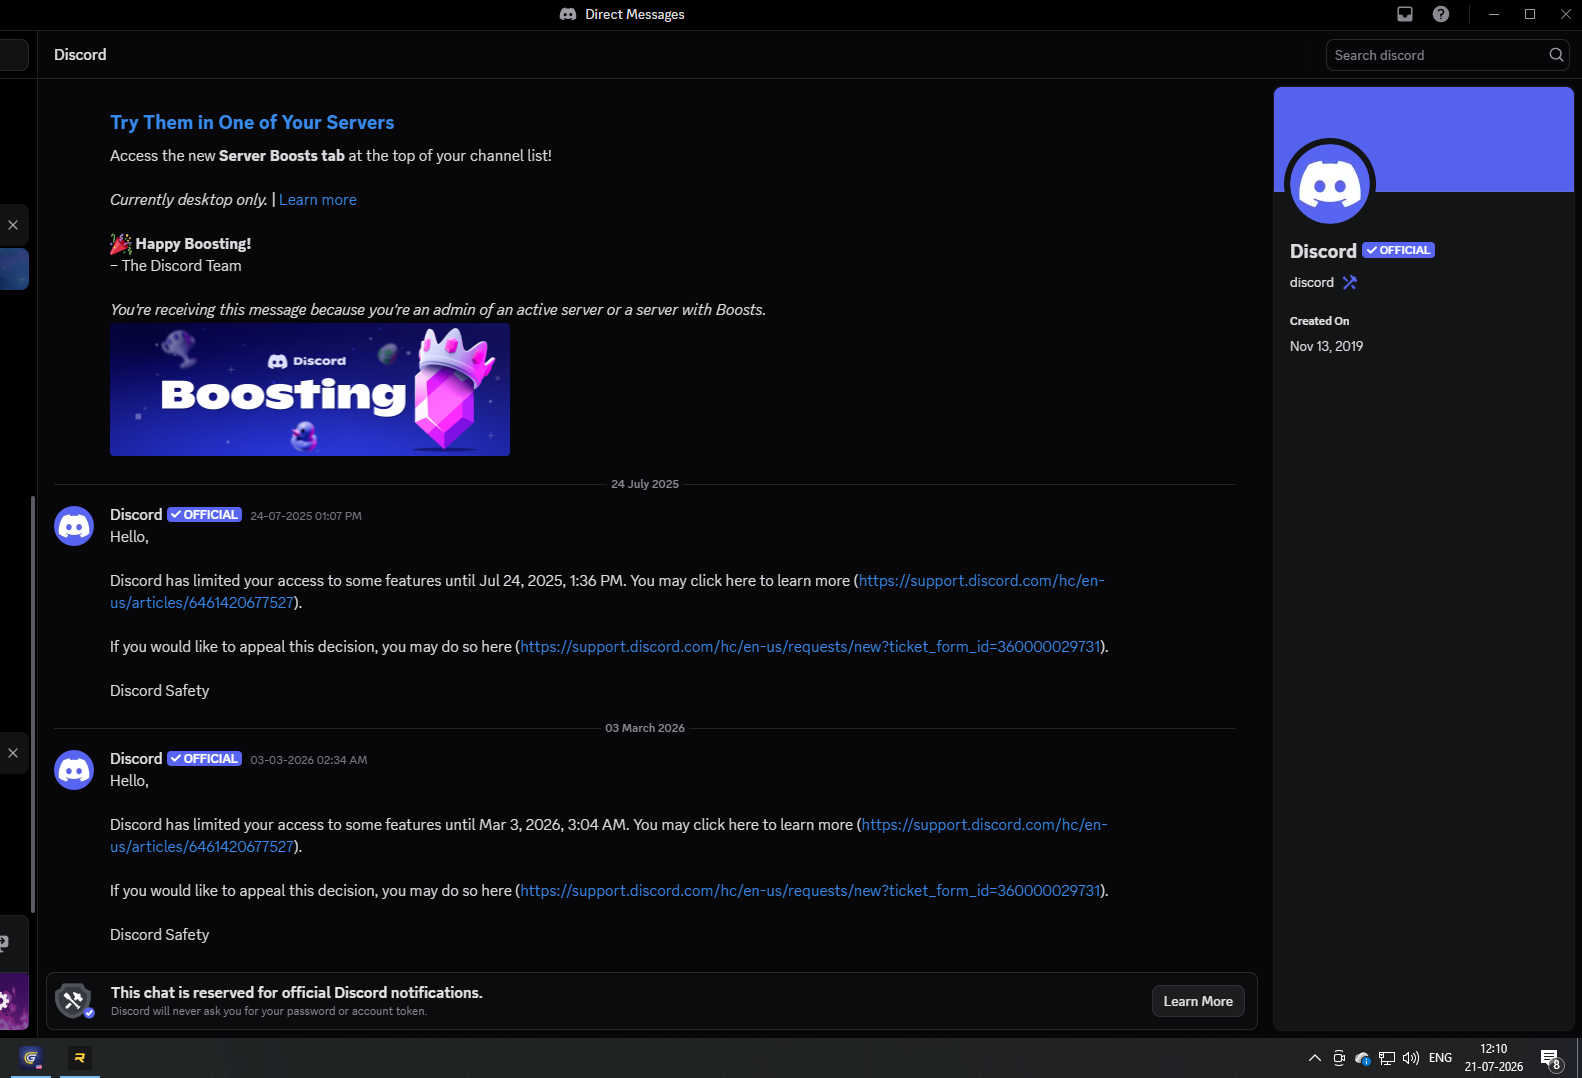
Task: Open the blue galaxy avatar item in the left sidebar
Action: click(x=14, y=269)
